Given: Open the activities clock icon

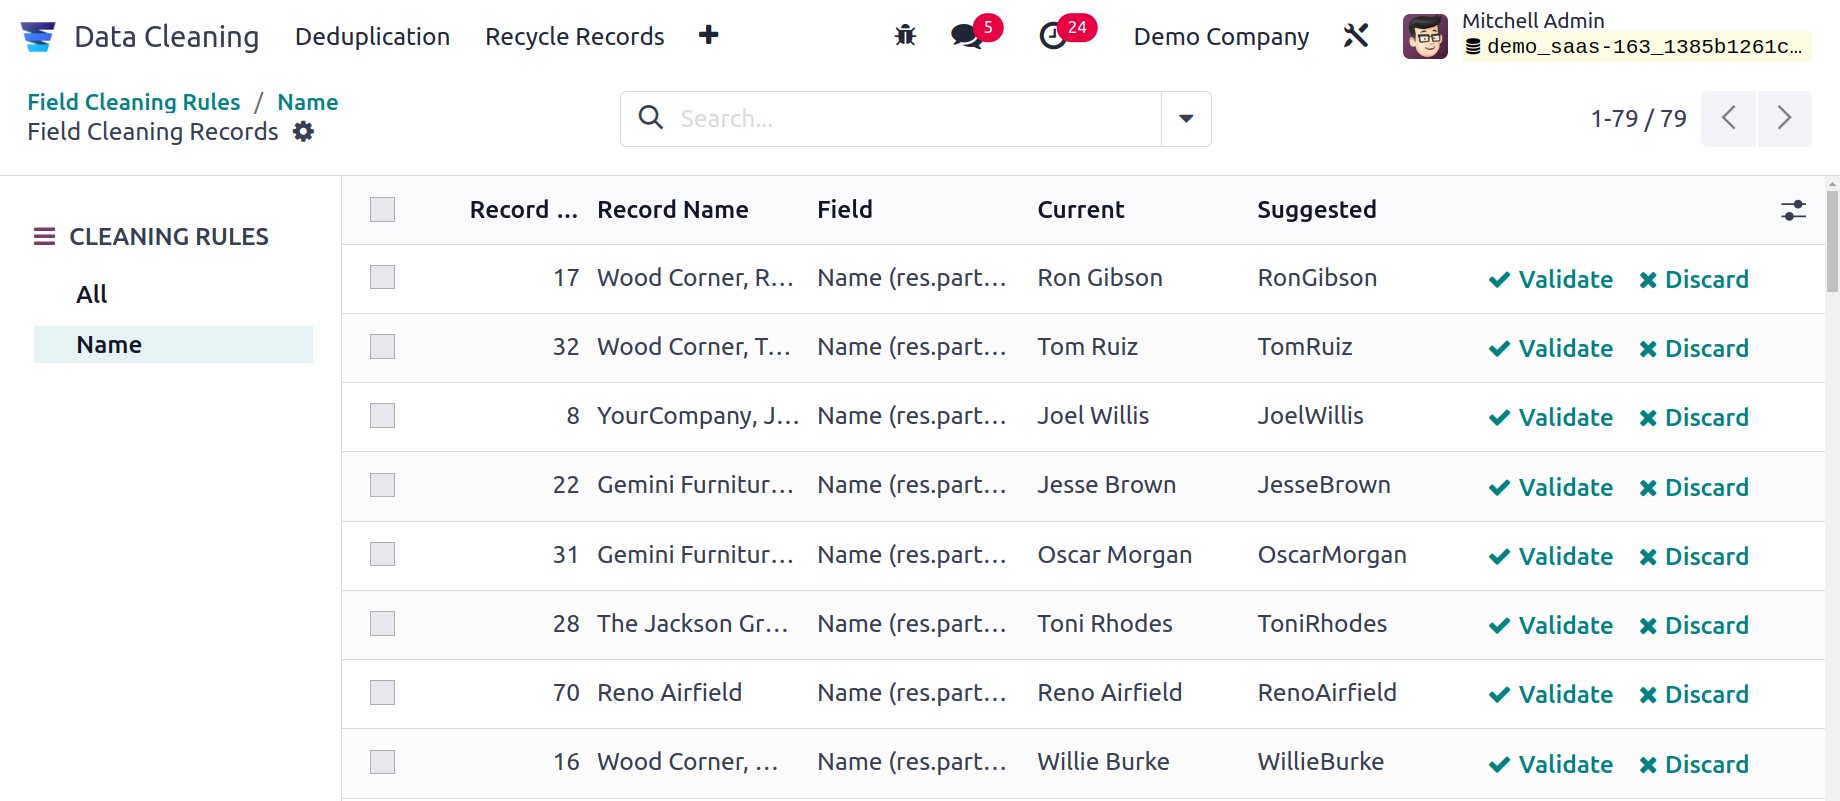Looking at the screenshot, I should click(1053, 37).
